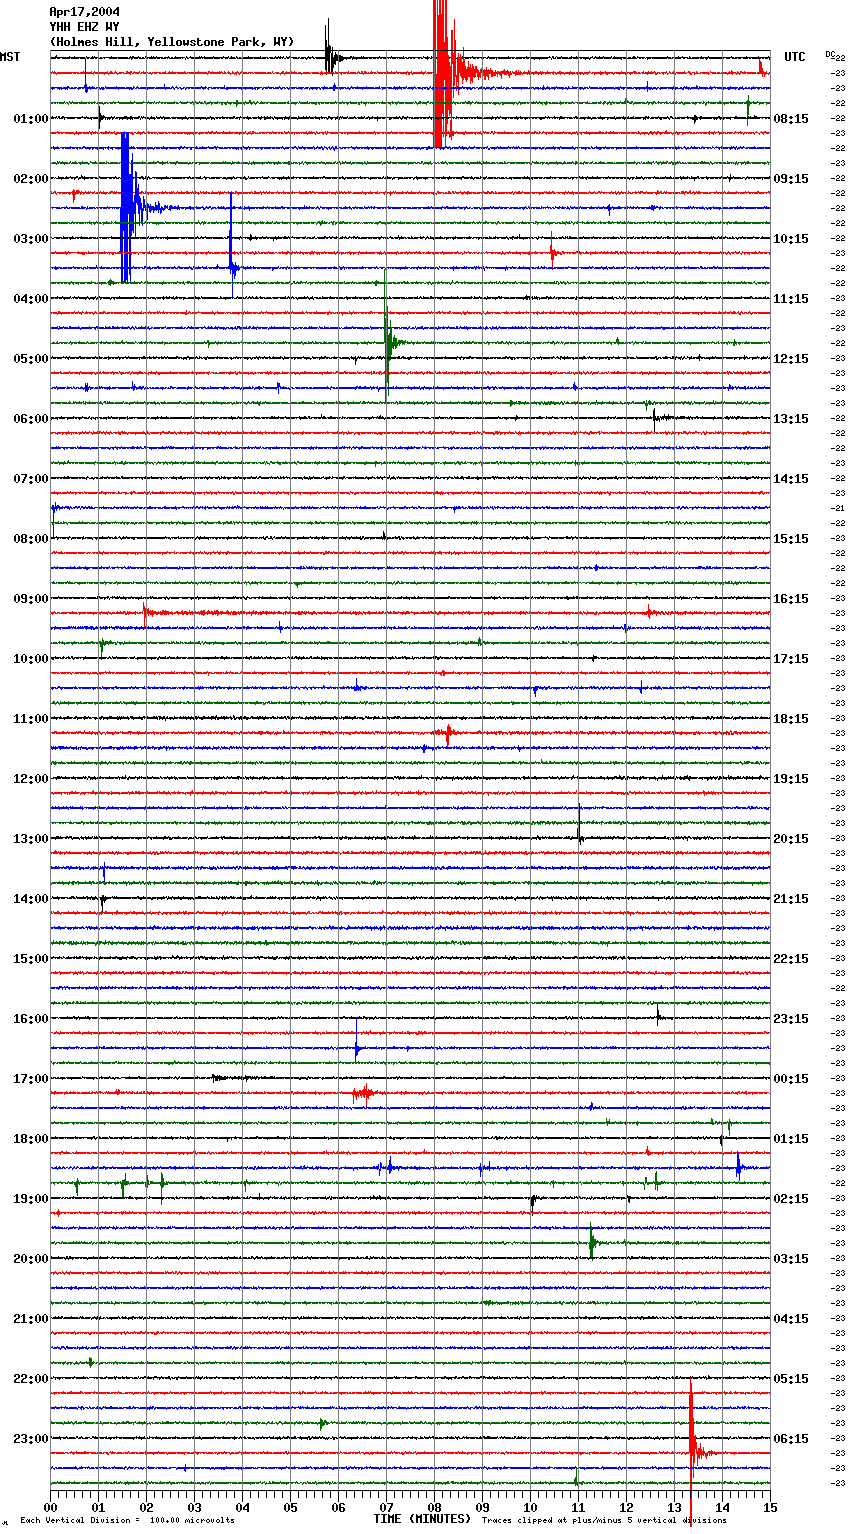
Task: Click the 00 tick on minutes axis
Action: (50, 1507)
